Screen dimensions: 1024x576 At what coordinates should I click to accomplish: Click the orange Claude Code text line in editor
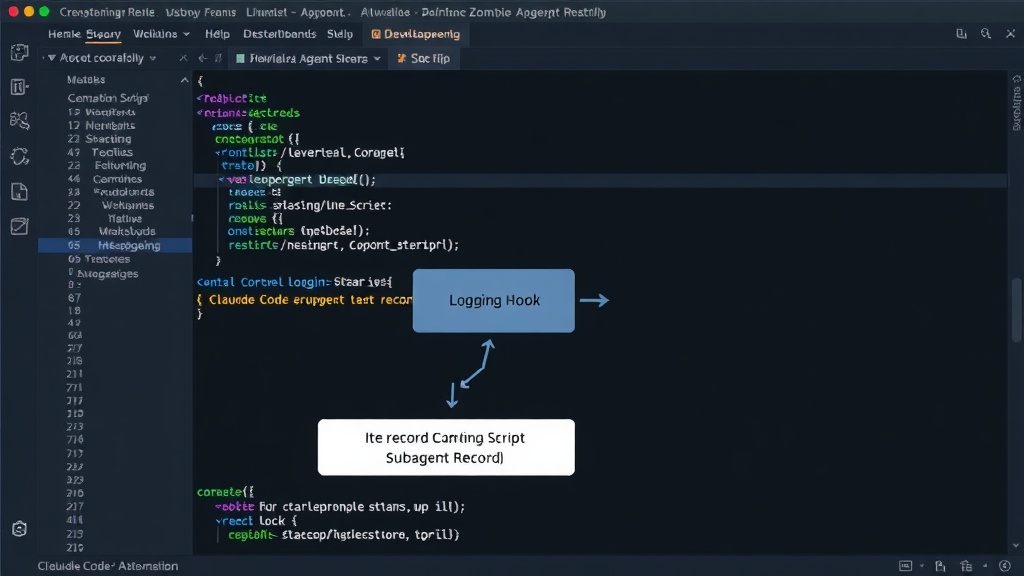point(304,300)
